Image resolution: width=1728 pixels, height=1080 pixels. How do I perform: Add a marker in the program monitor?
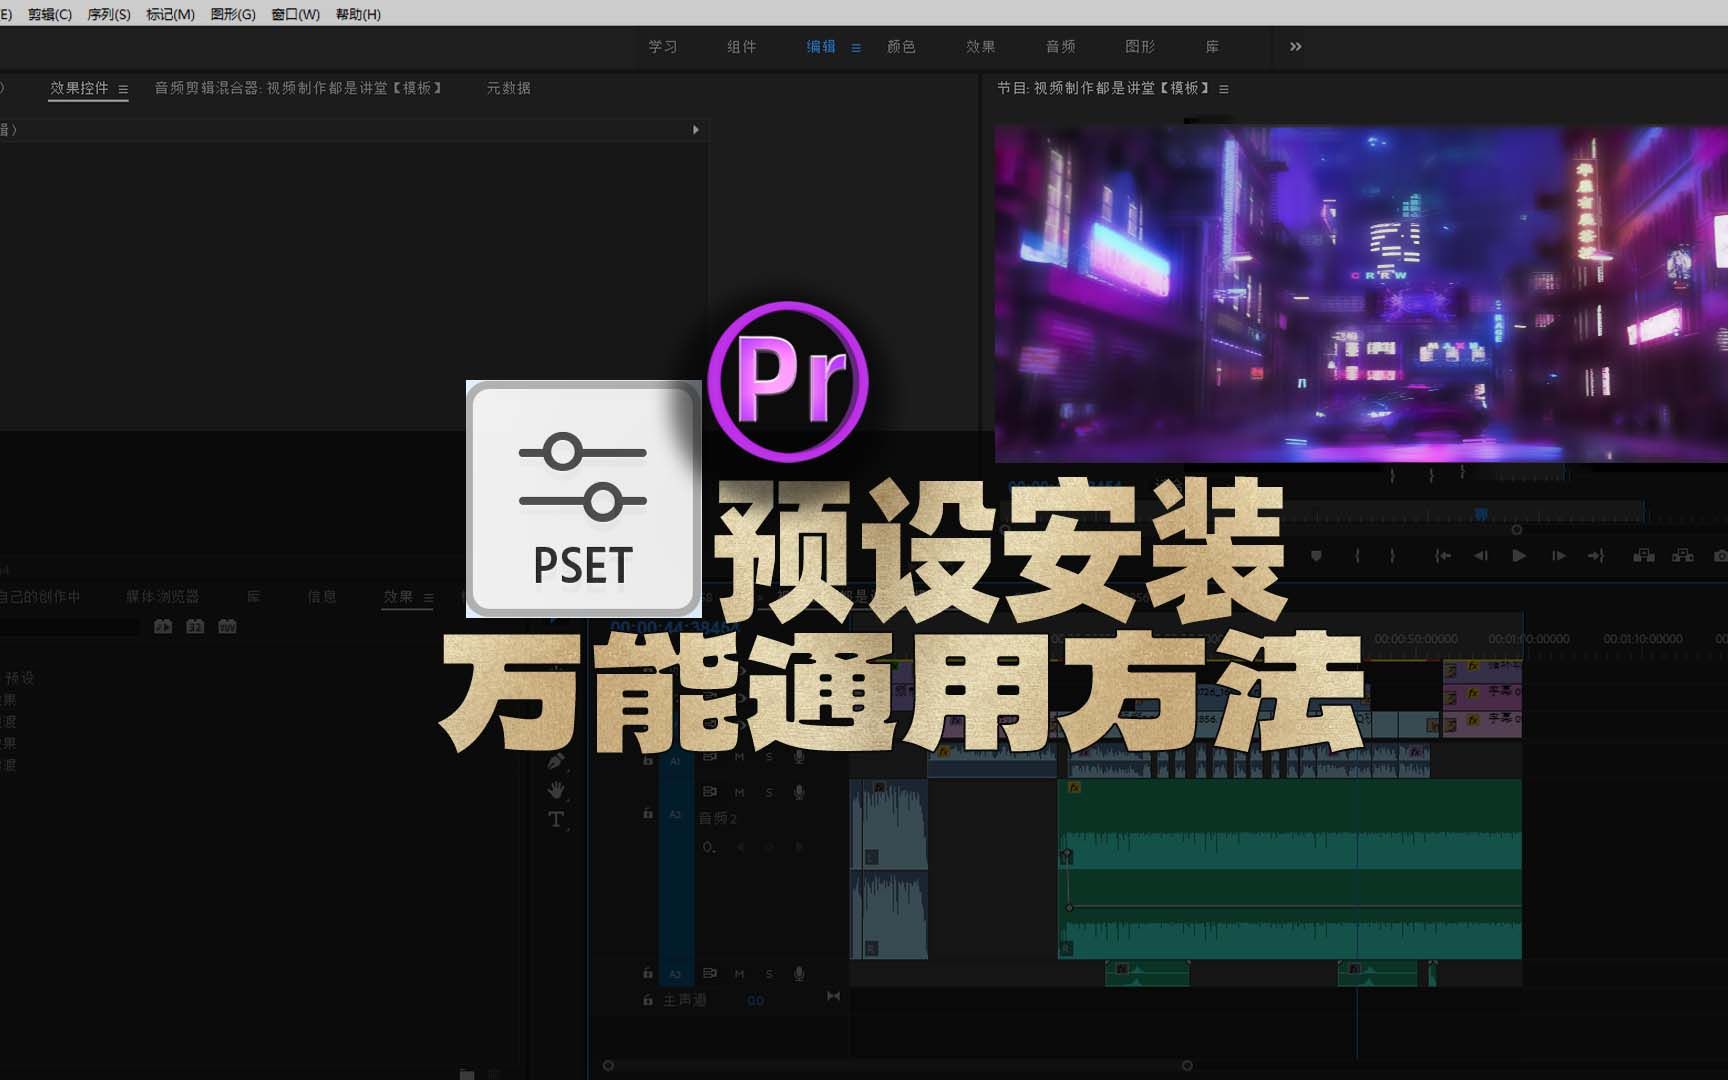[x=1316, y=556]
